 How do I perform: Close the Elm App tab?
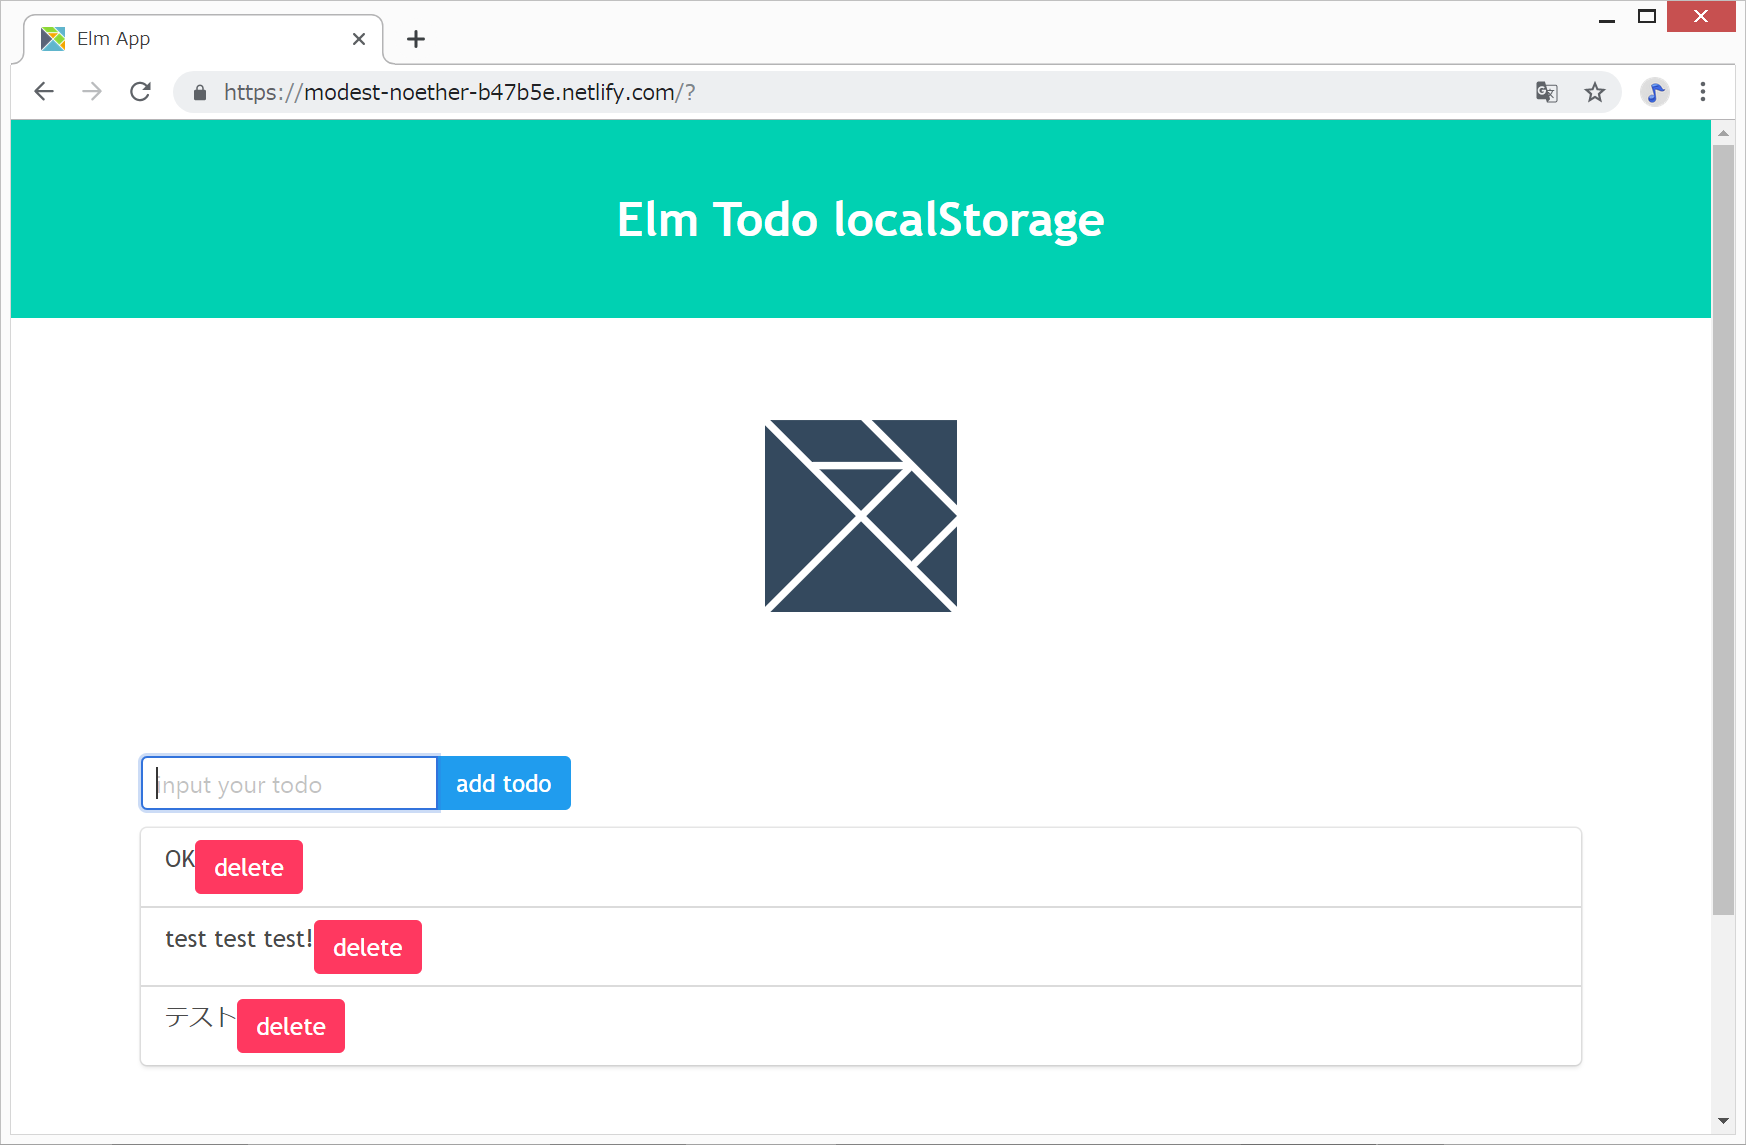pos(359,39)
